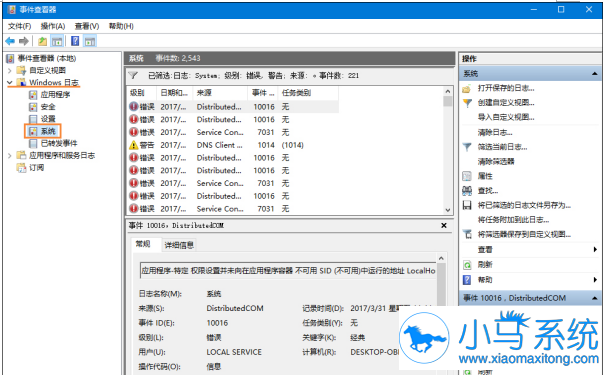Select the Windows 日志 tree node

pos(54,82)
